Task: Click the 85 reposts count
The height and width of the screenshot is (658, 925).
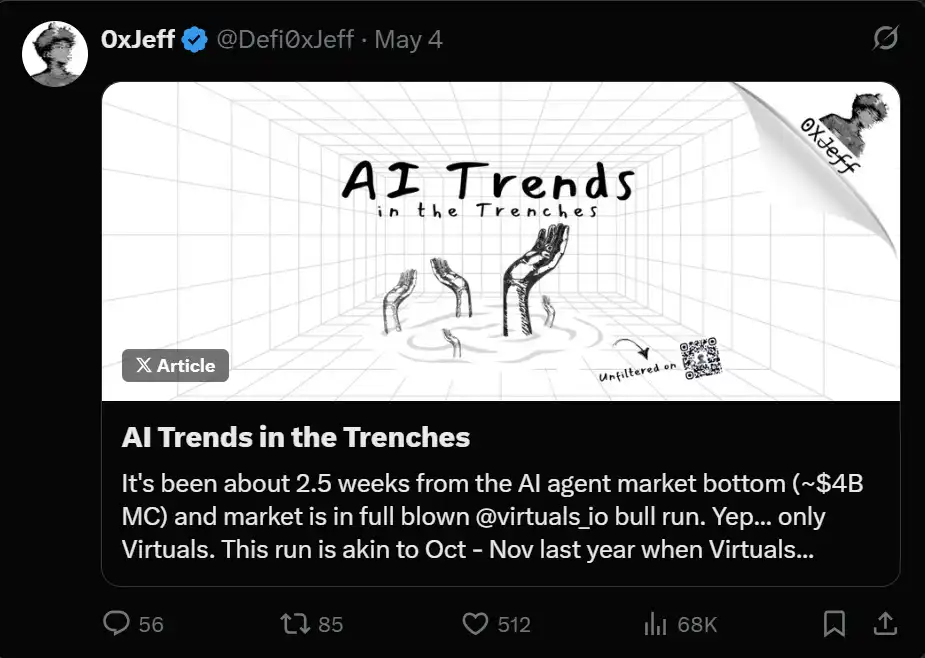Action: coord(330,624)
